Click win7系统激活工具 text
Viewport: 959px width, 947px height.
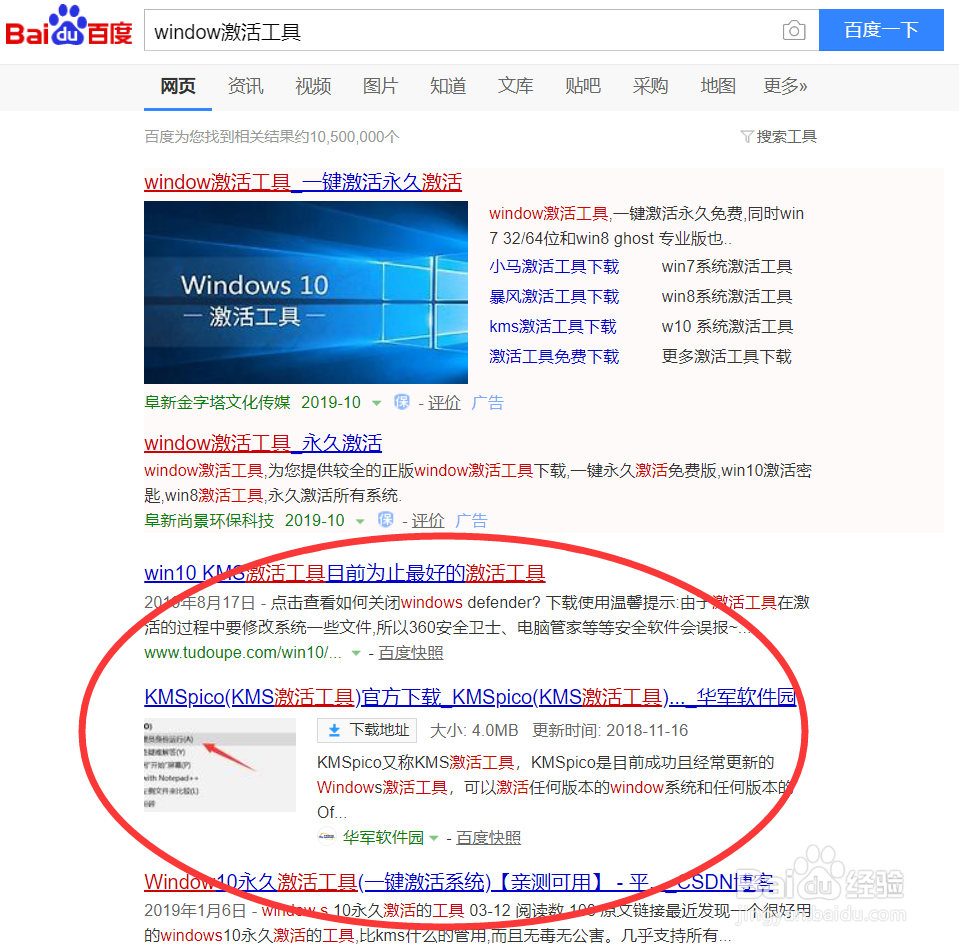tap(727, 267)
